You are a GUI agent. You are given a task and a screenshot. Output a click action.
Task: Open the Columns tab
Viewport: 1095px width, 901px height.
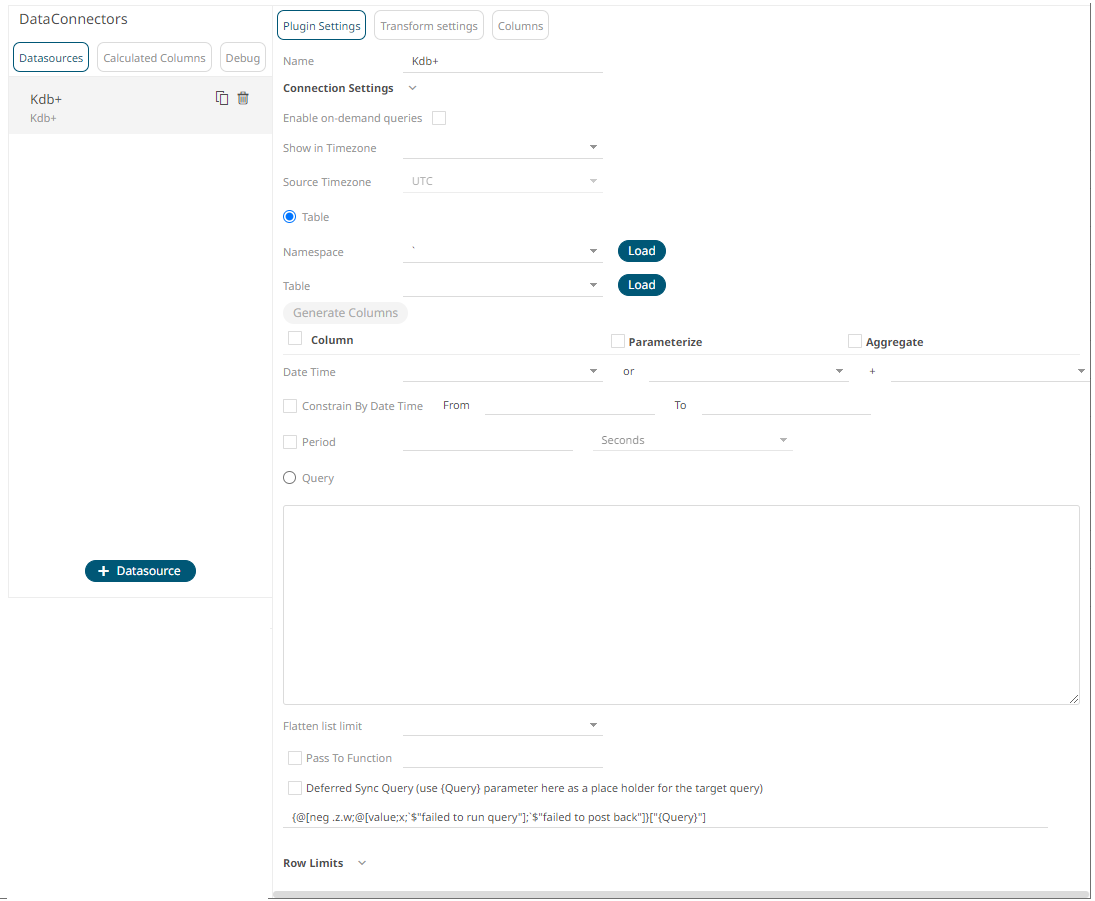click(x=520, y=26)
